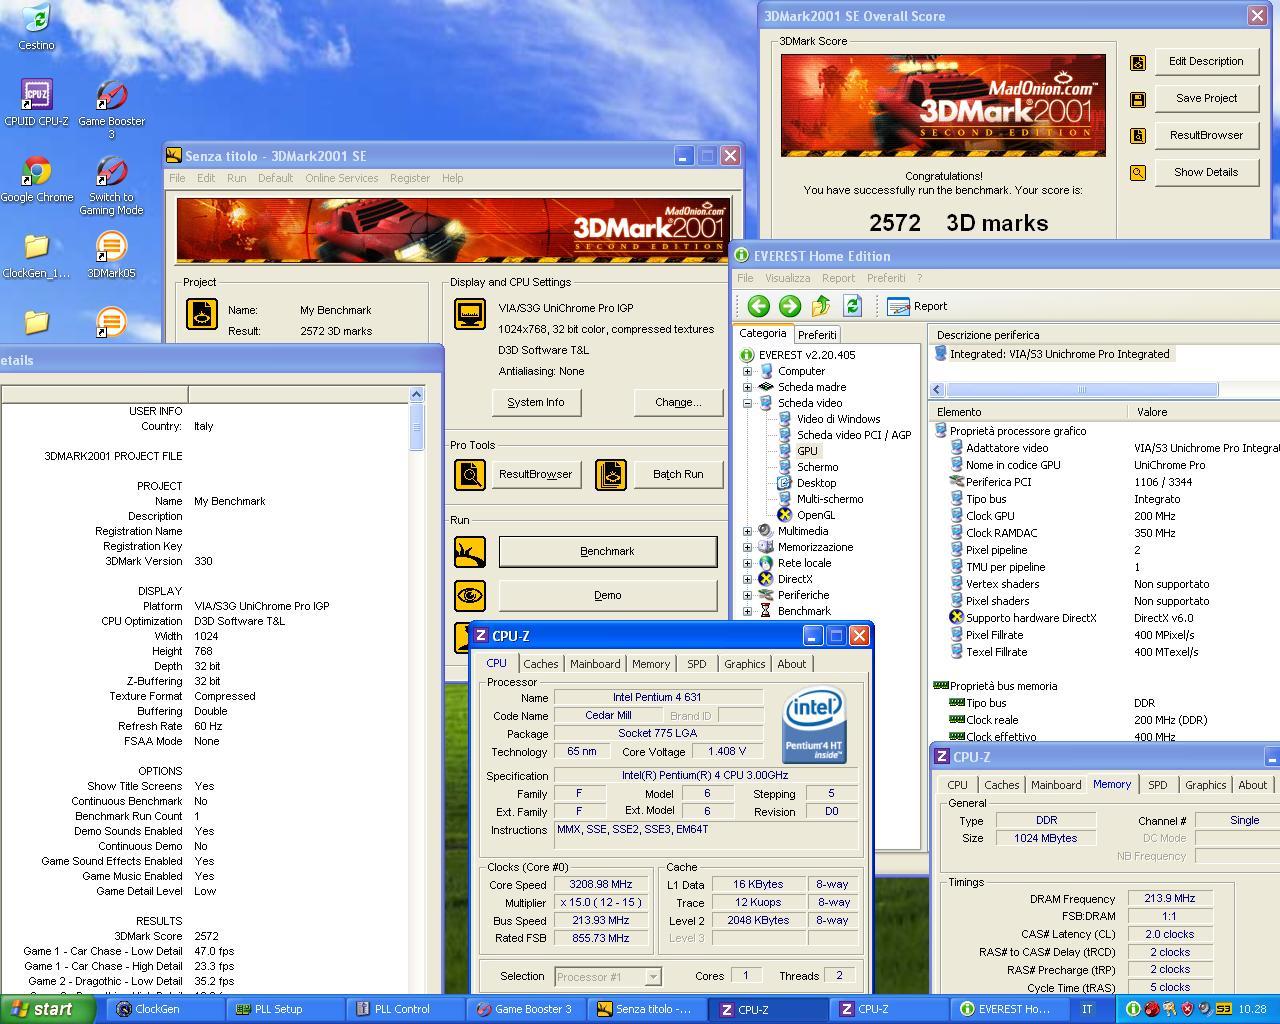Viewport: 1280px width, 1024px height.
Task: Click the Save Project button
Action: 1206,98
